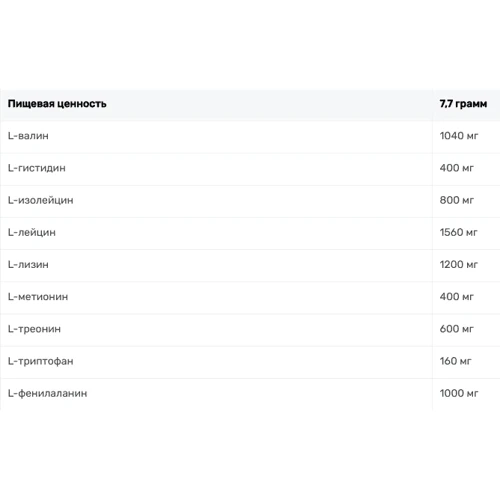Select the L-треонин row label
The width and height of the screenshot is (500, 500).
34,329
